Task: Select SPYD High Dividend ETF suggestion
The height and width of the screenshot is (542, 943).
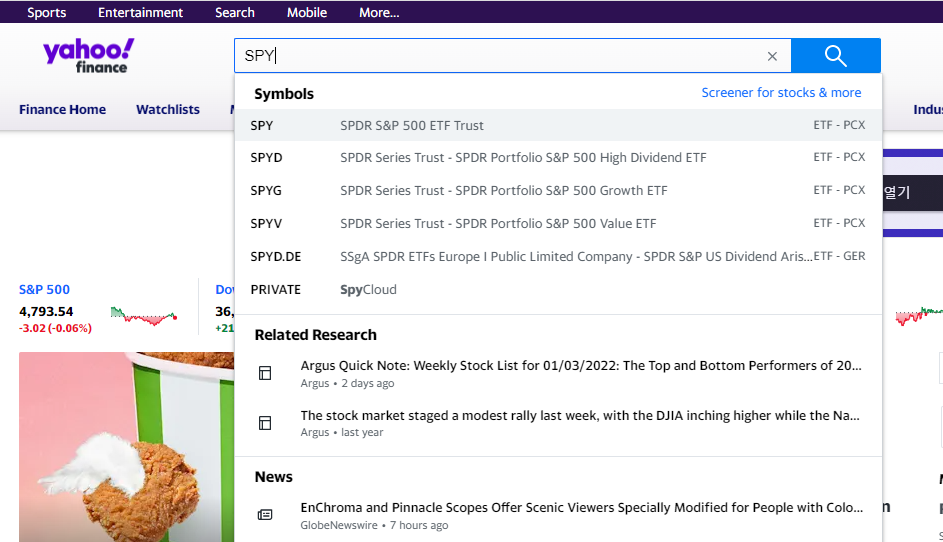Action: pos(558,158)
